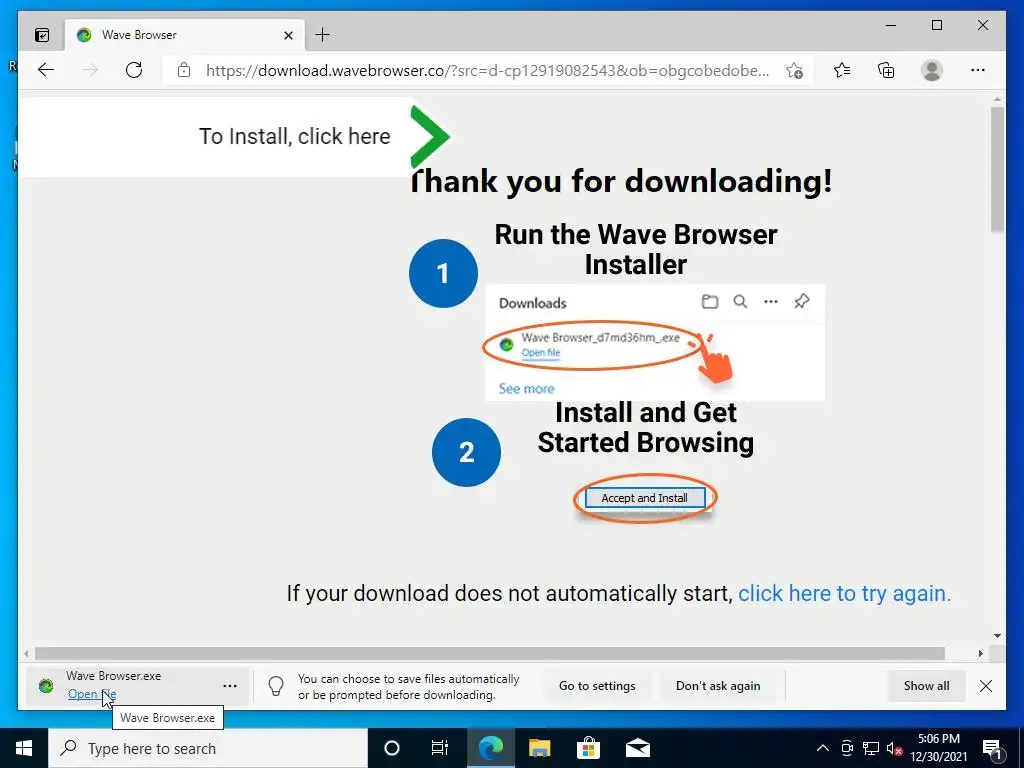
Task: Click the green arrow install banner icon
Action: click(x=429, y=137)
